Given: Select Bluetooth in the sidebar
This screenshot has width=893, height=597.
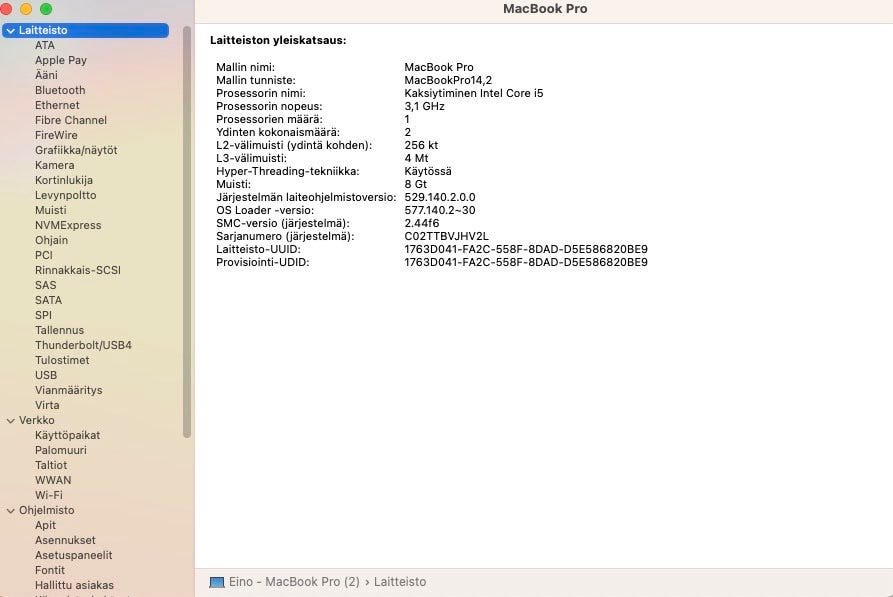Looking at the screenshot, I should click(x=60, y=91).
